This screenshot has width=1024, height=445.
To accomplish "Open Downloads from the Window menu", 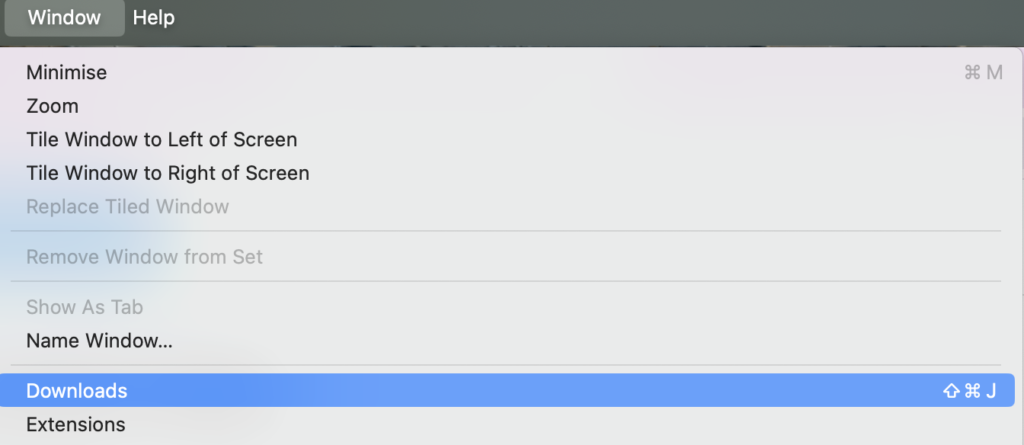I will point(76,391).
